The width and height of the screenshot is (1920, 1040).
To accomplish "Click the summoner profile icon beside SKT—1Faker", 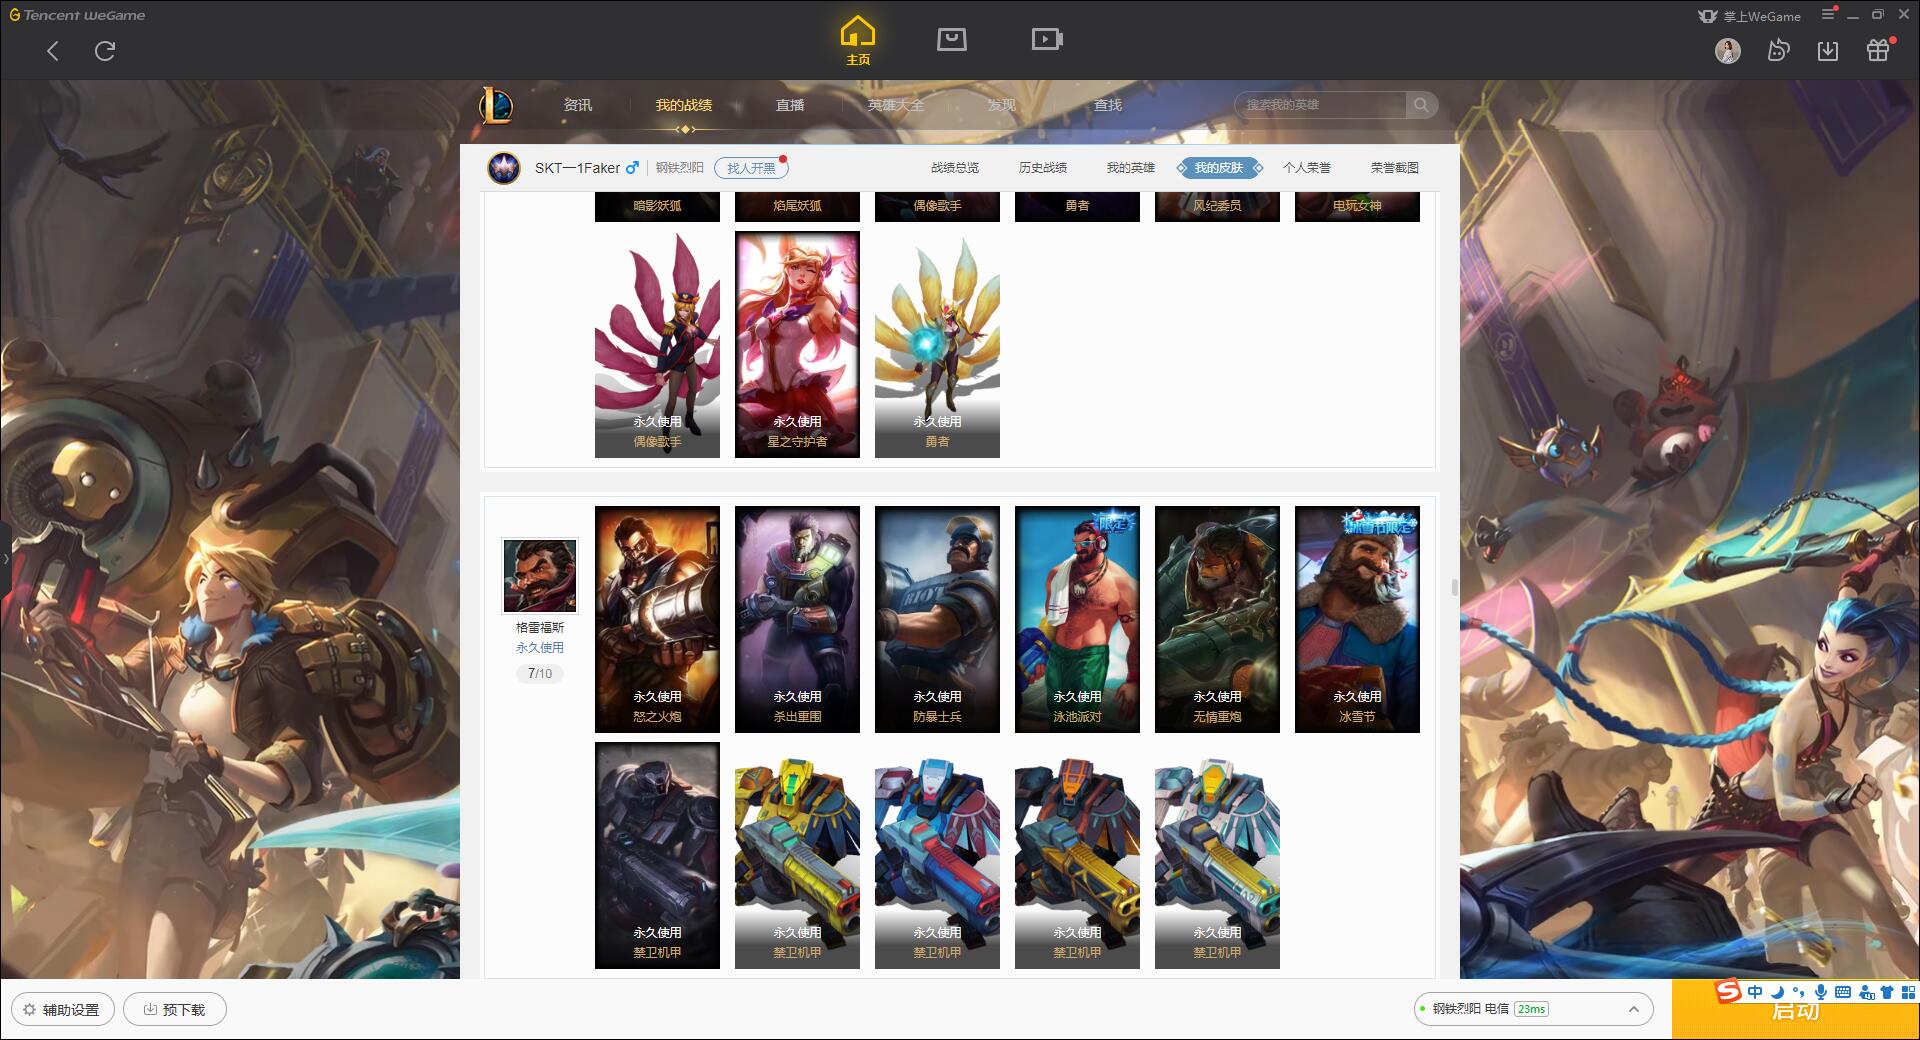I will (x=504, y=167).
